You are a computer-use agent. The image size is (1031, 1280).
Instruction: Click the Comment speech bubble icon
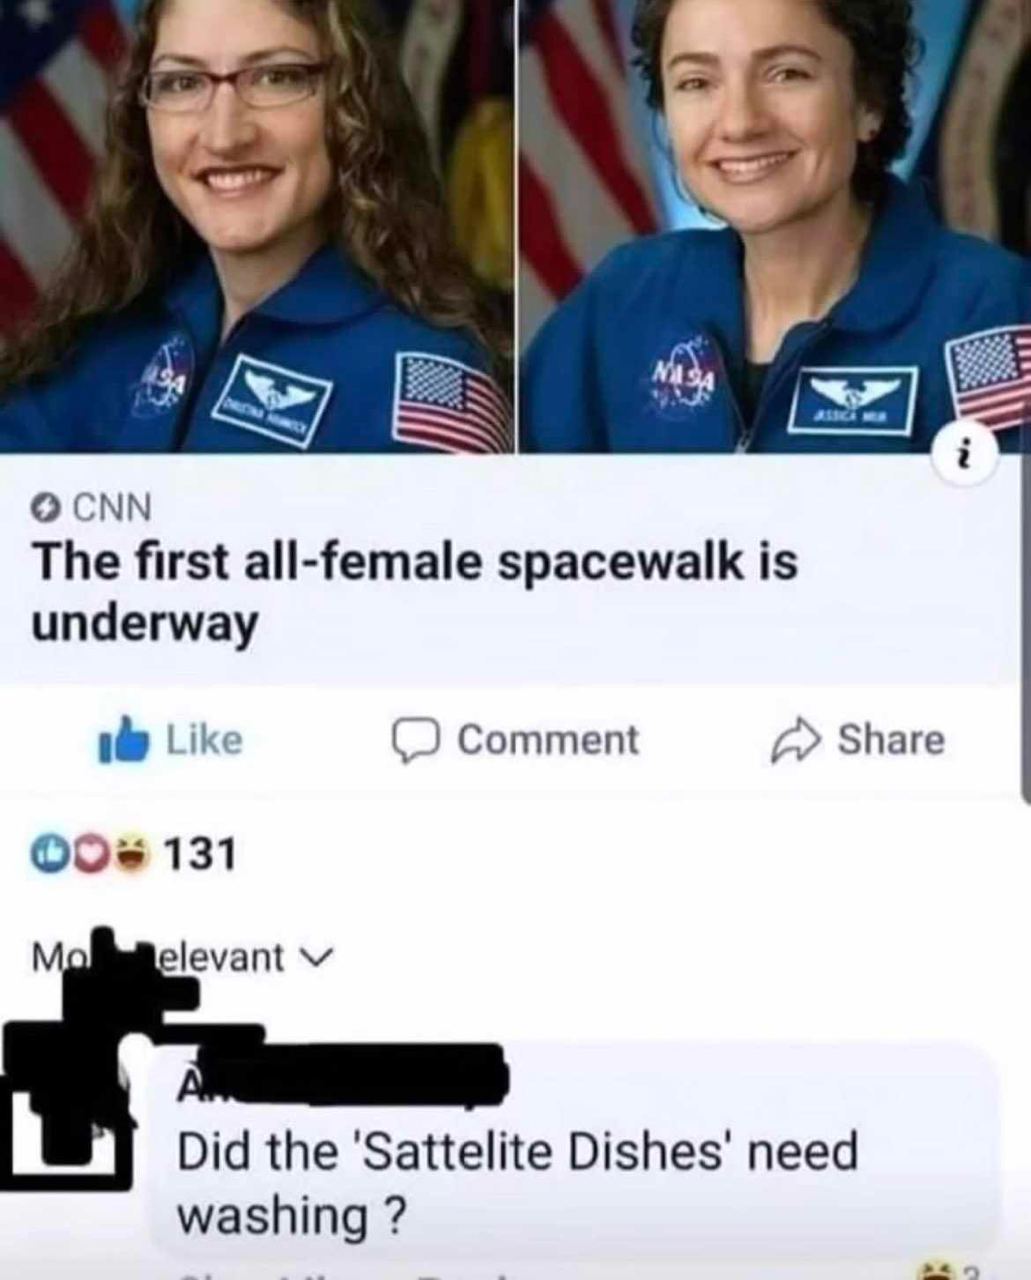(x=415, y=741)
